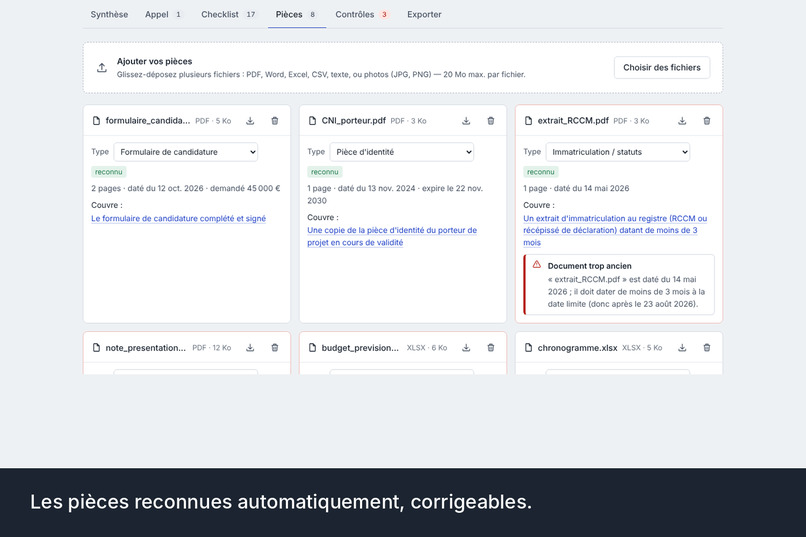Download chronogramme.xlsx
The width and height of the screenshot is (806, 537).
[682, 348]
